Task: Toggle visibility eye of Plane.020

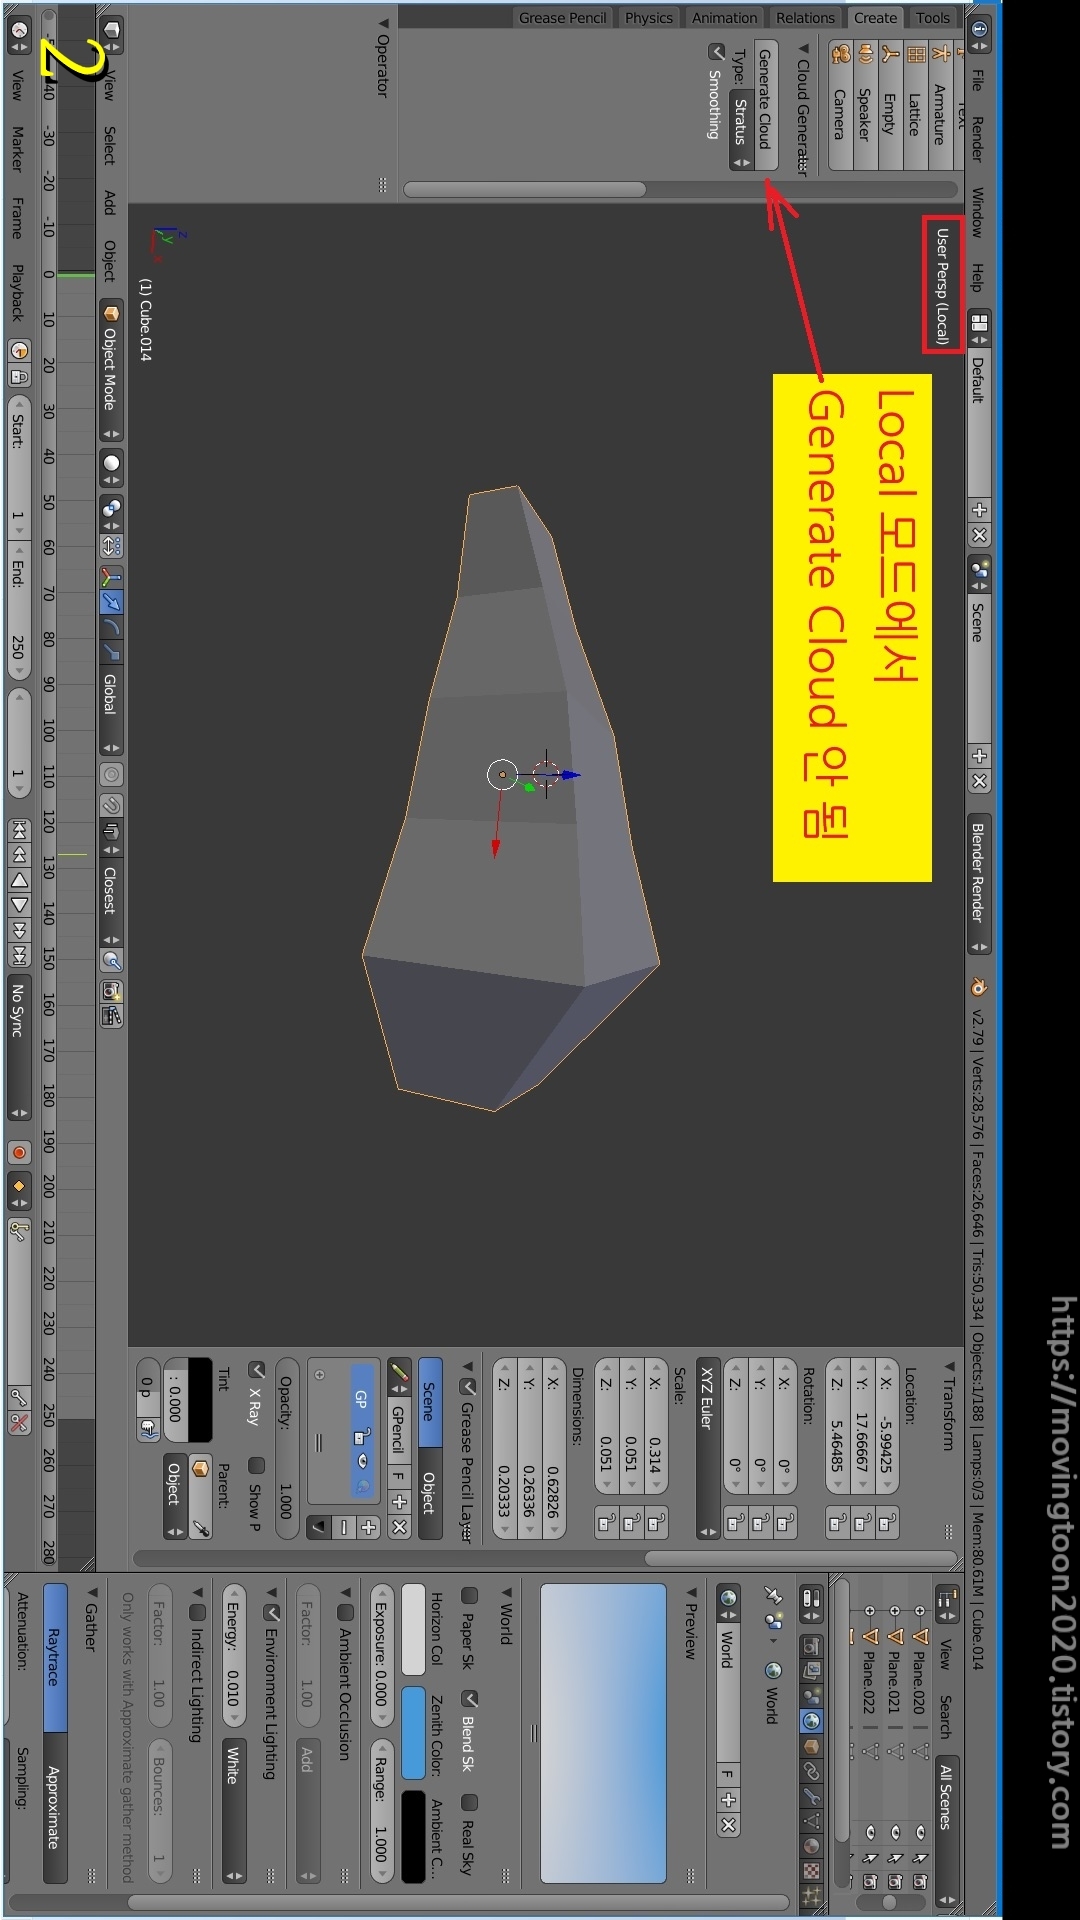Action: pyautogui.click(x=920, y=1831)
